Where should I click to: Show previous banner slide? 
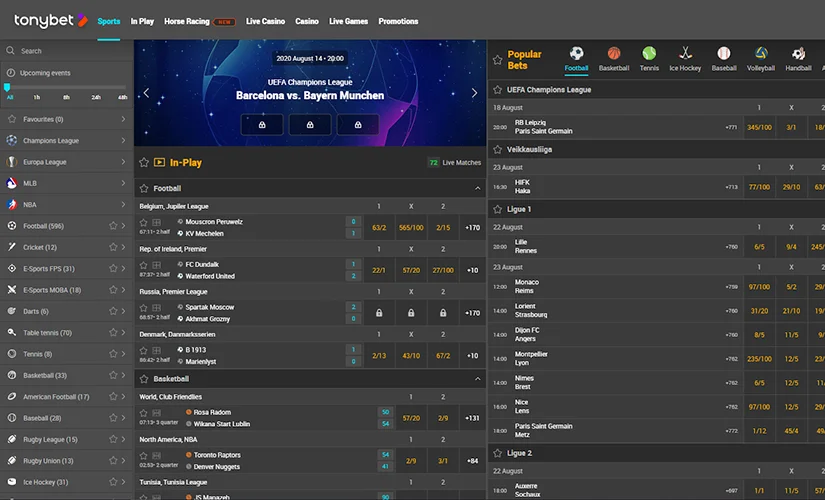point(146,93)
